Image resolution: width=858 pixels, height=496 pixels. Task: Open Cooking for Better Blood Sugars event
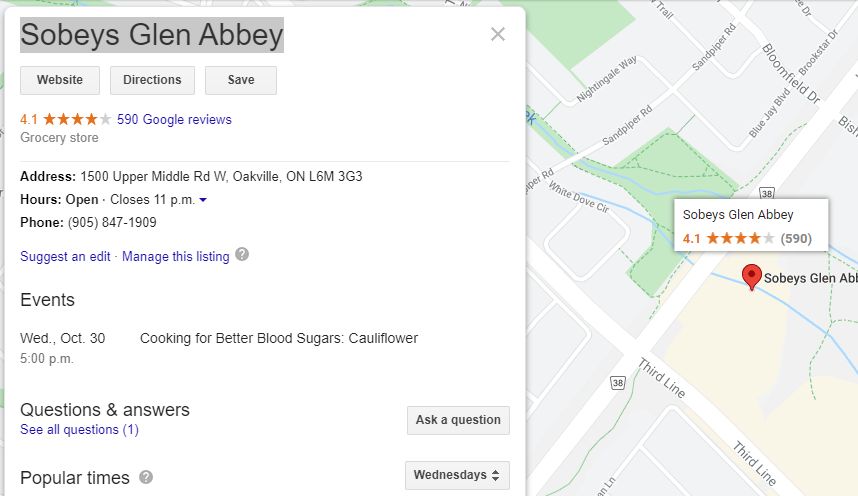(279, 338)
